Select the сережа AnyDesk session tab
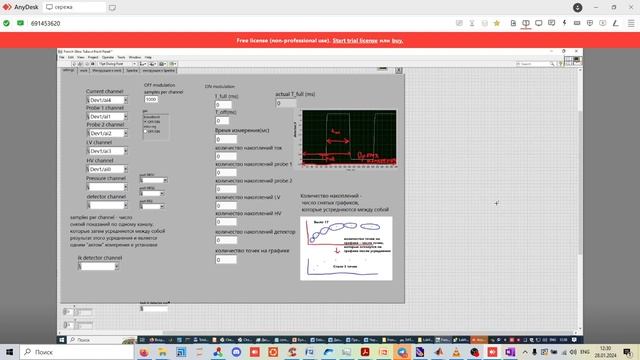640x360 pixels. coord(73,7)
